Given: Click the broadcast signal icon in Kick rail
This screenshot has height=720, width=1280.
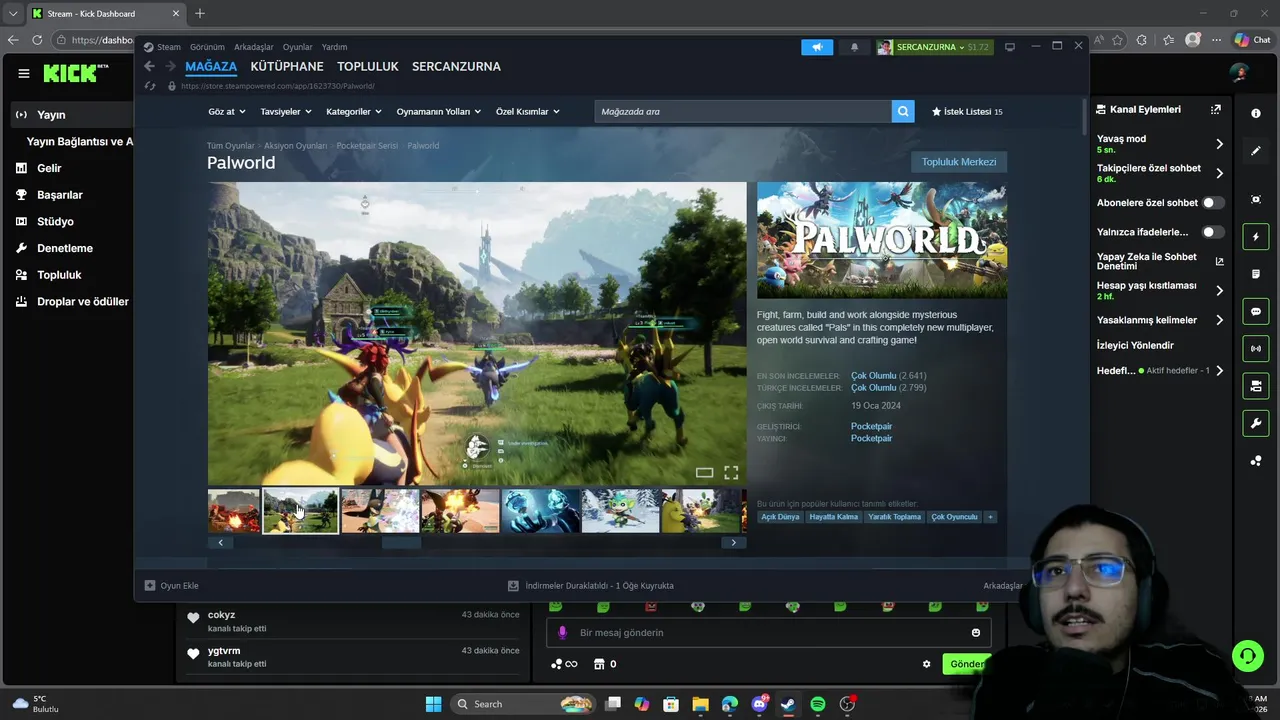Looking at the screenshot, I should (x=1256, y=349).
